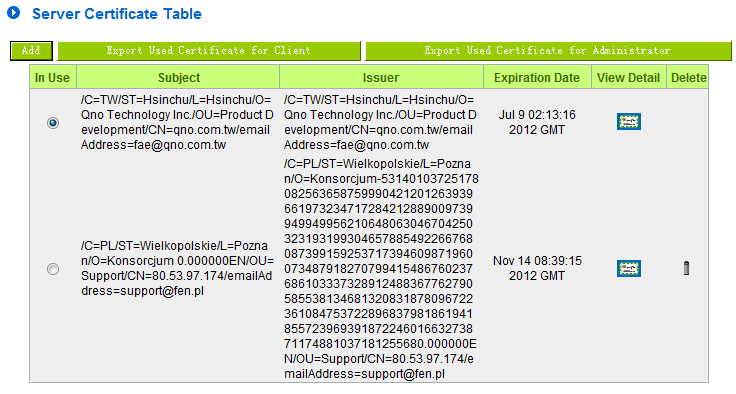Click the Expiration Date column header
This screenshot has height=394, width=736.
537,77
